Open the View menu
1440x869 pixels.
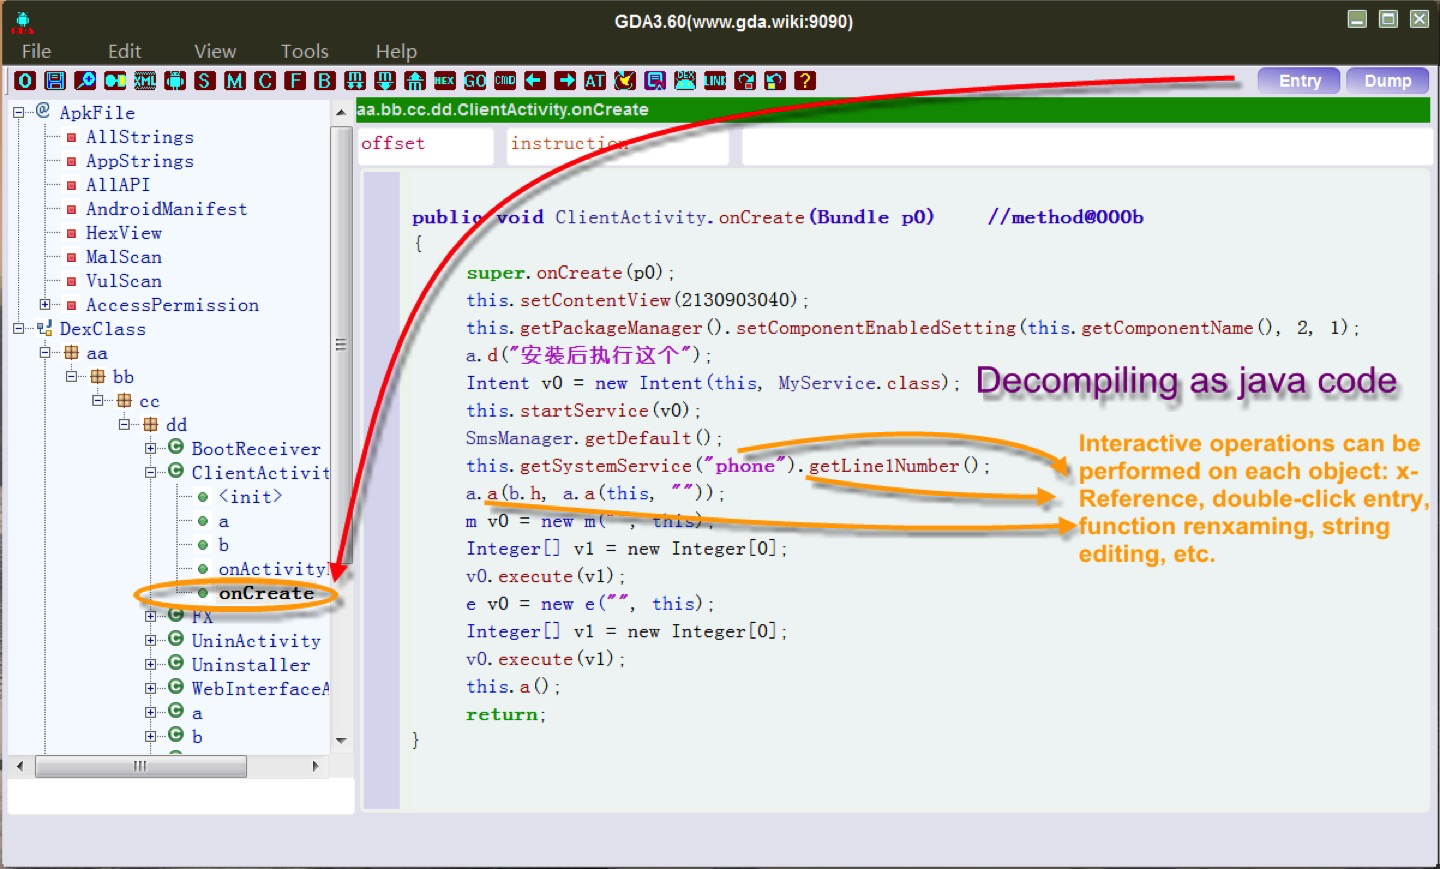tap(215, 51)
